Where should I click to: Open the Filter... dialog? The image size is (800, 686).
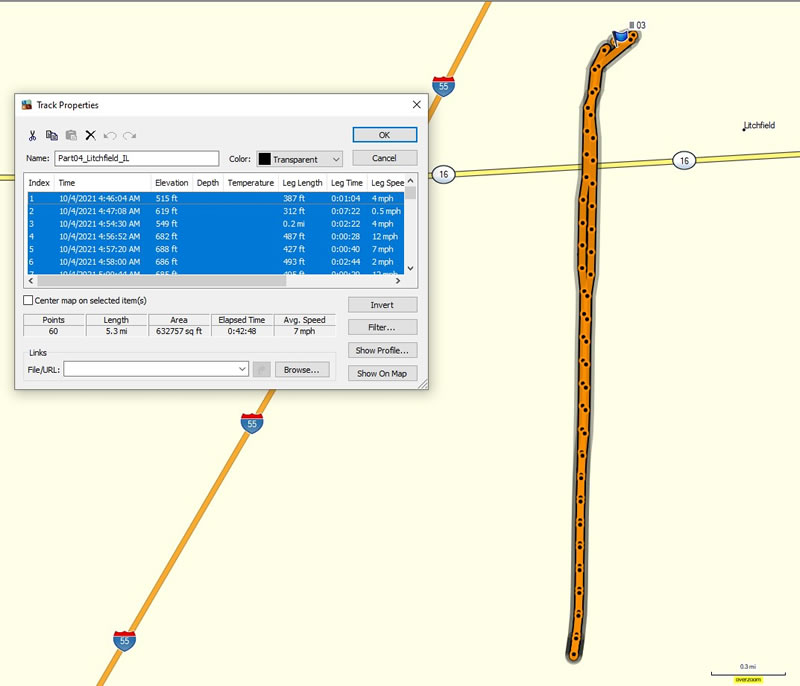pos(382,327)
